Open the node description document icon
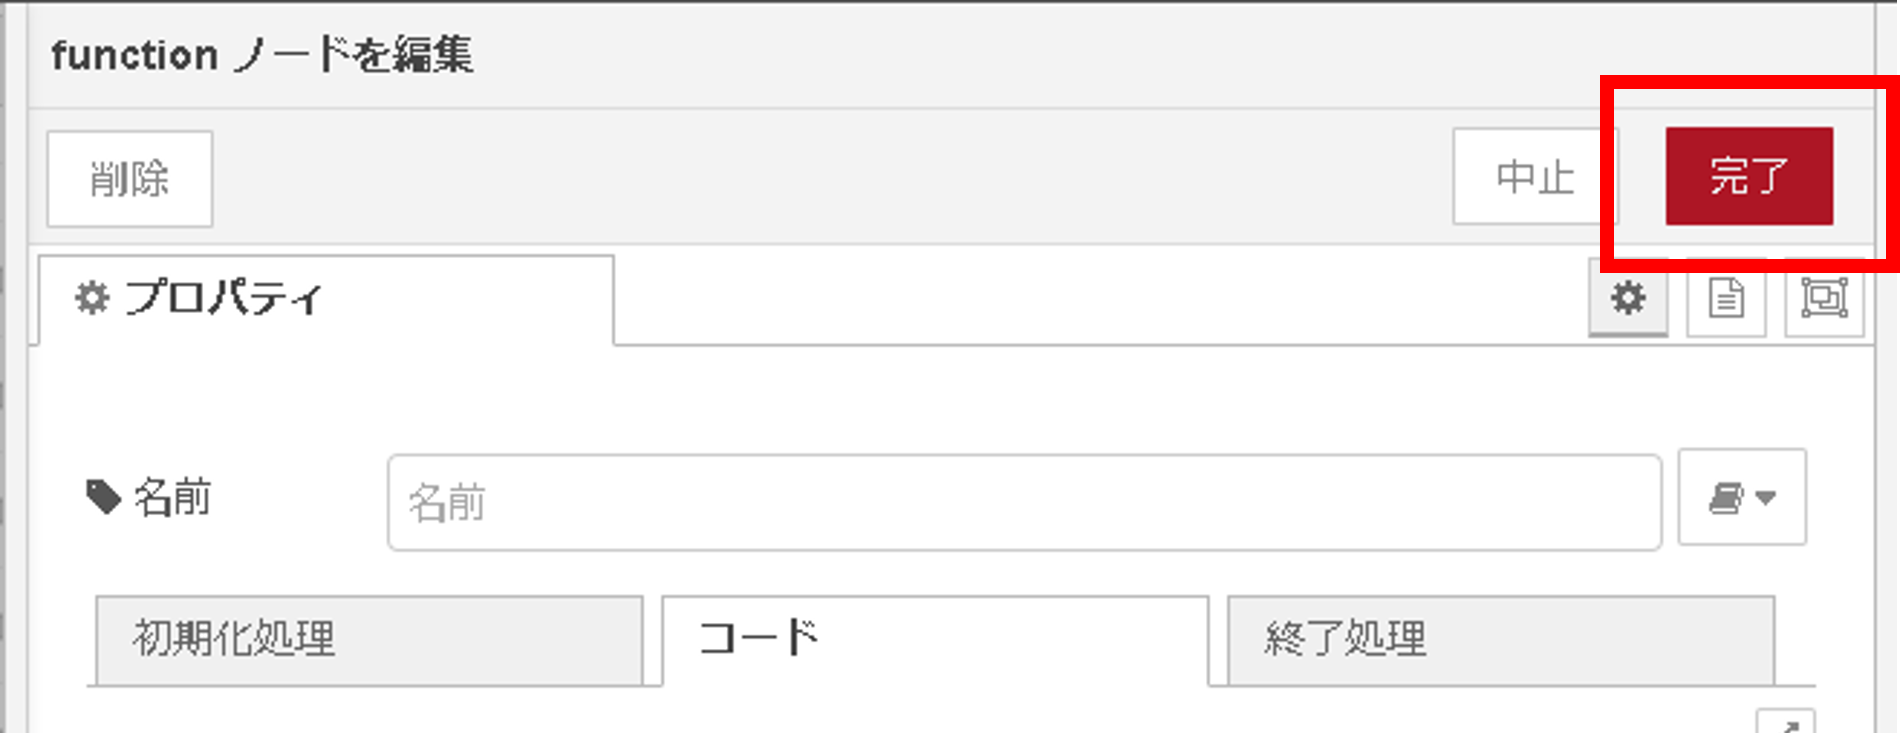This screenshot has width=1900, height=733. click(x=1726, y=298)
